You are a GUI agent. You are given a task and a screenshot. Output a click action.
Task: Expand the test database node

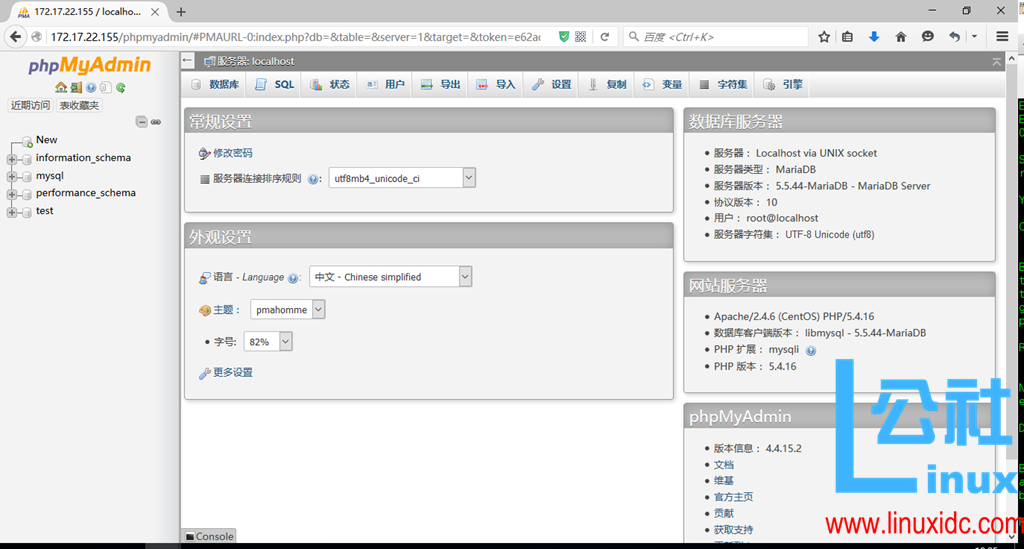coord(11,212)
